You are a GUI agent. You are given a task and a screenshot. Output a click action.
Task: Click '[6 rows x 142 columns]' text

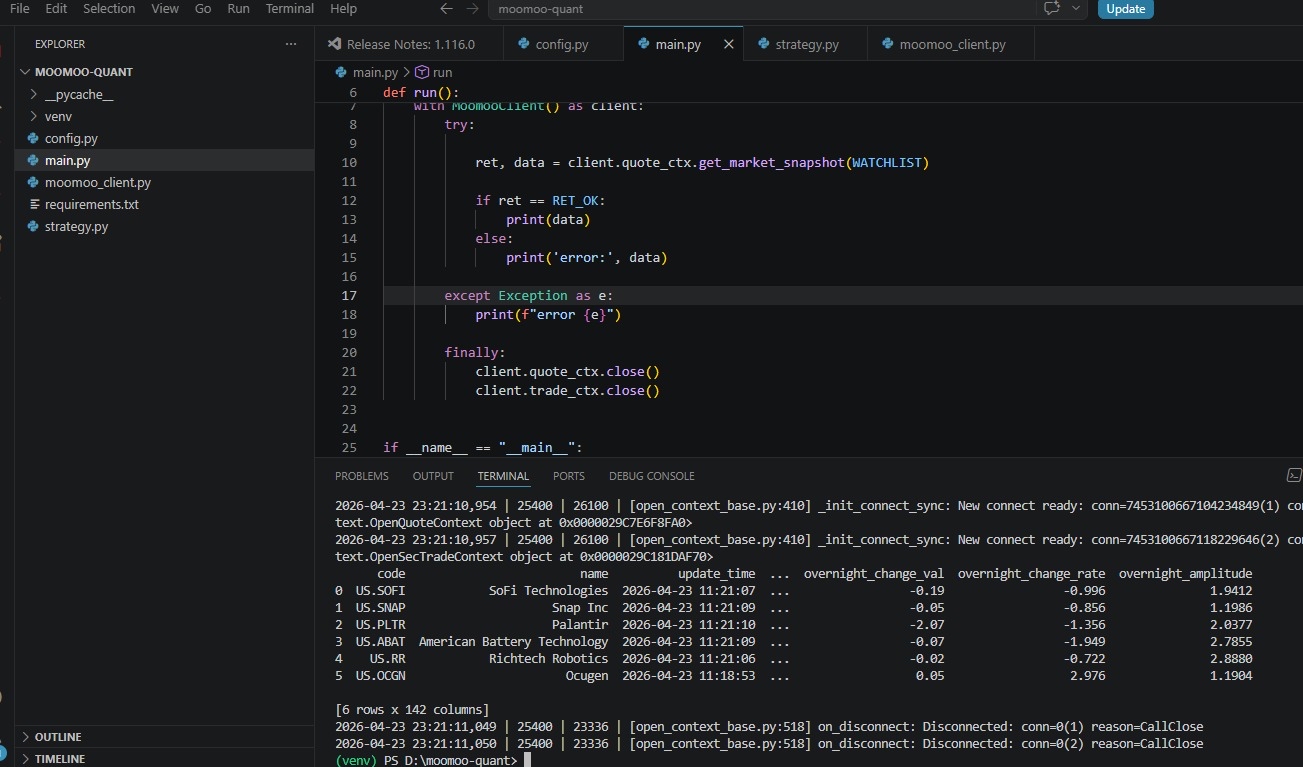[412, 709]
